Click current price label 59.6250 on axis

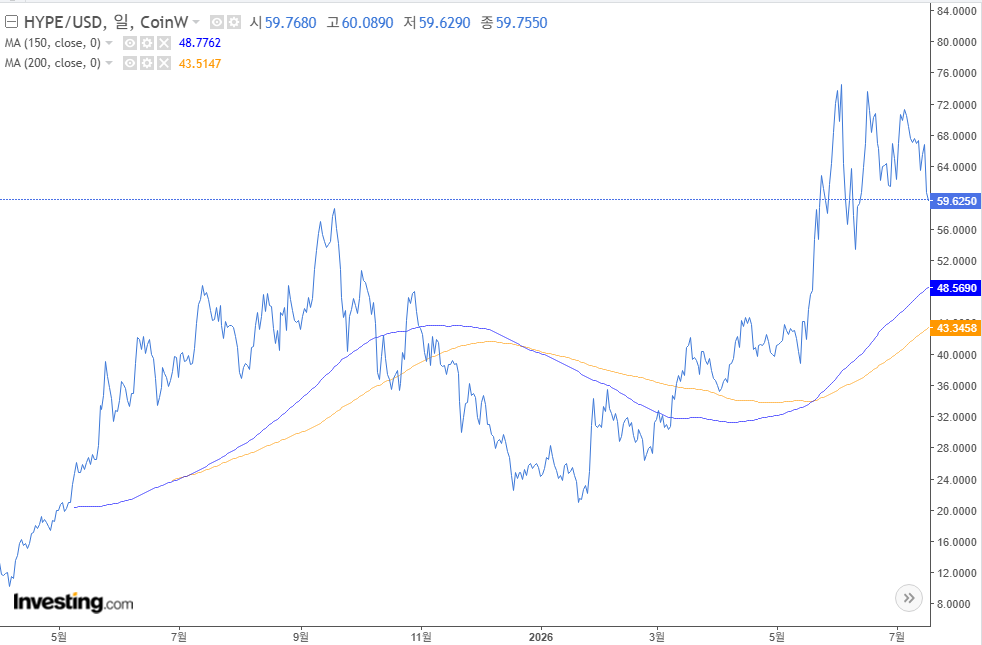pos(956,201)
